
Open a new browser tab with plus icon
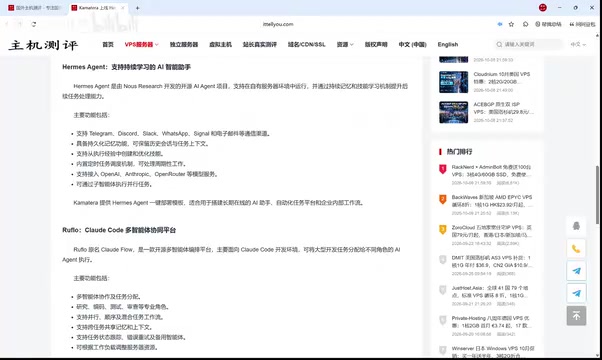tap(137, 8)
